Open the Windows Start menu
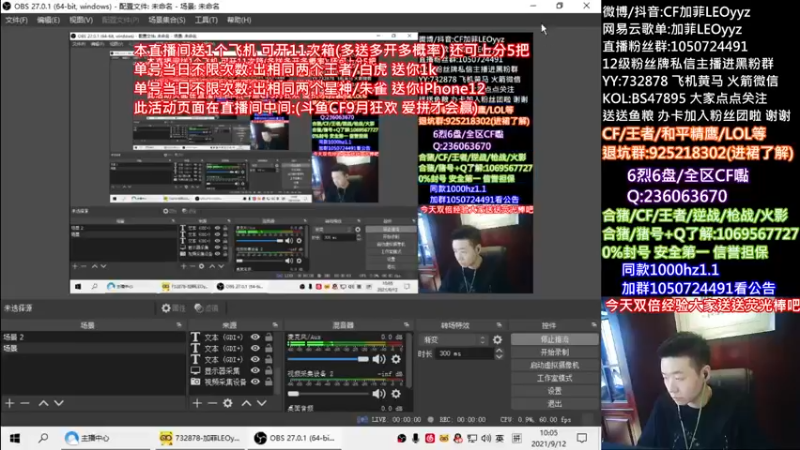The height and width of the screenshot is (450, 800). [x=15, y=438]
